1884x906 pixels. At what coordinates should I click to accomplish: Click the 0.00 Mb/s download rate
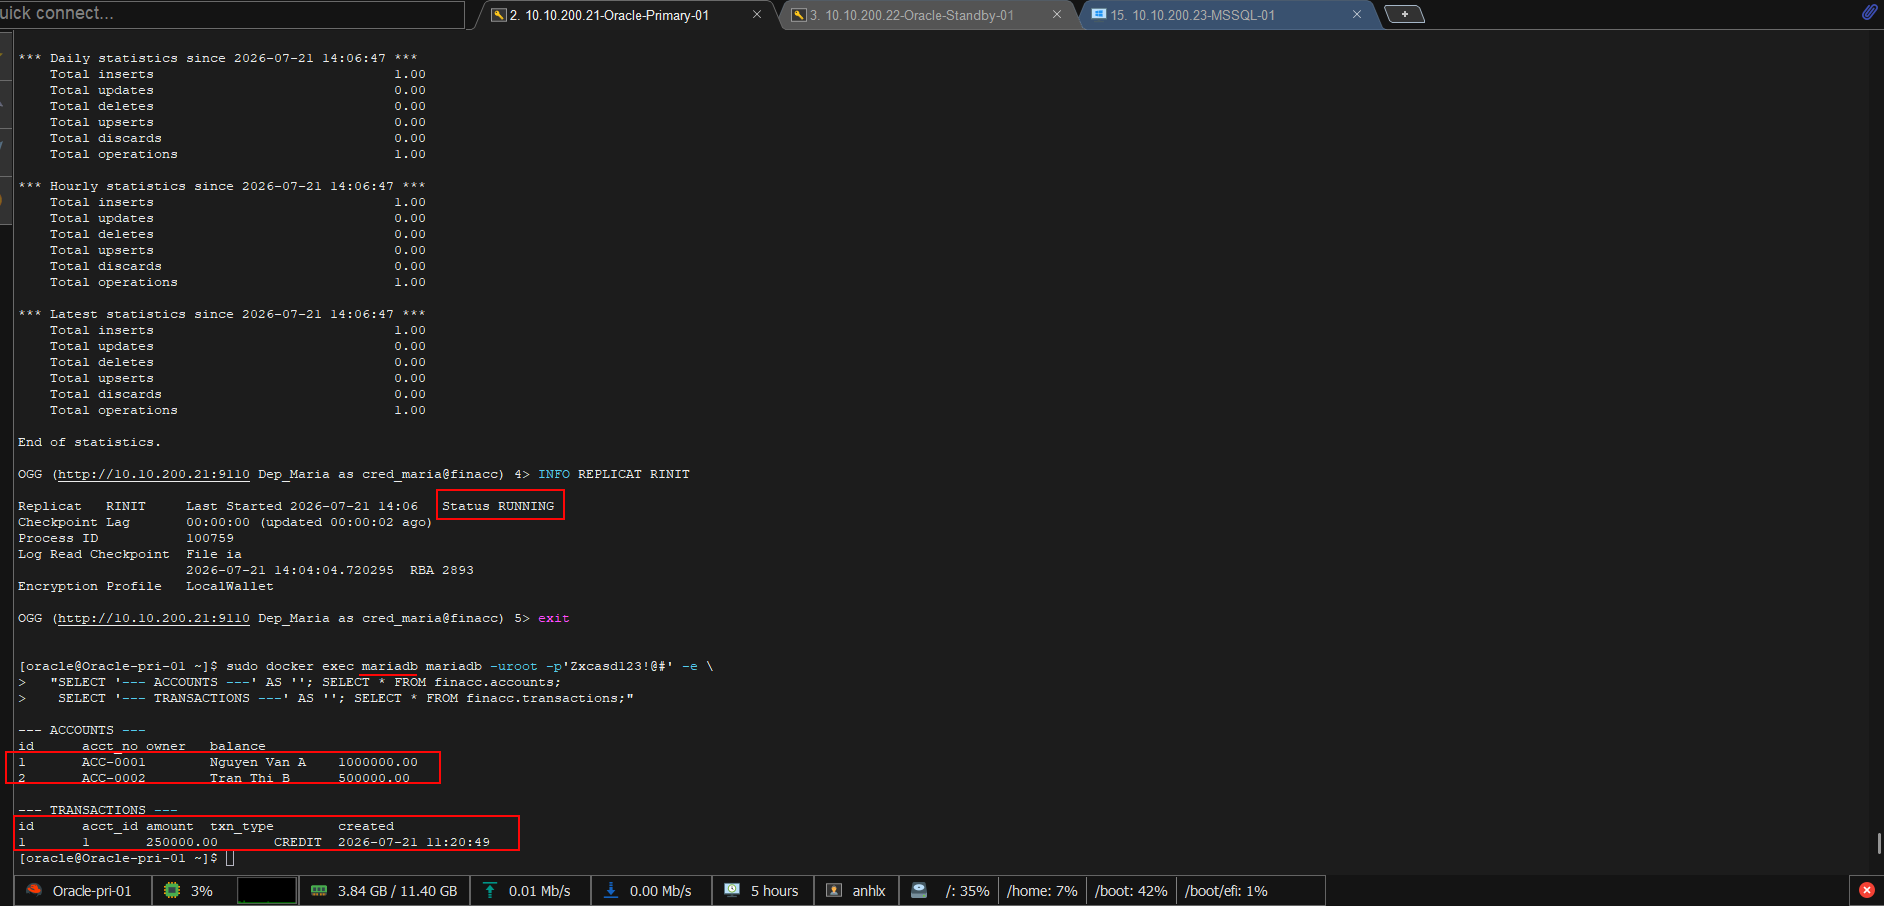[x=660, y=891]
